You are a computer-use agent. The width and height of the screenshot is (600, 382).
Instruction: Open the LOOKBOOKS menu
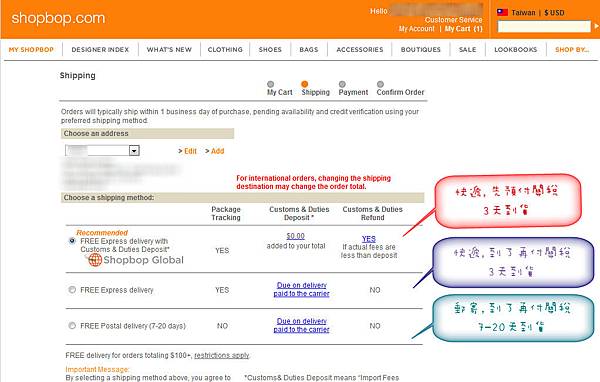point(515,50)
